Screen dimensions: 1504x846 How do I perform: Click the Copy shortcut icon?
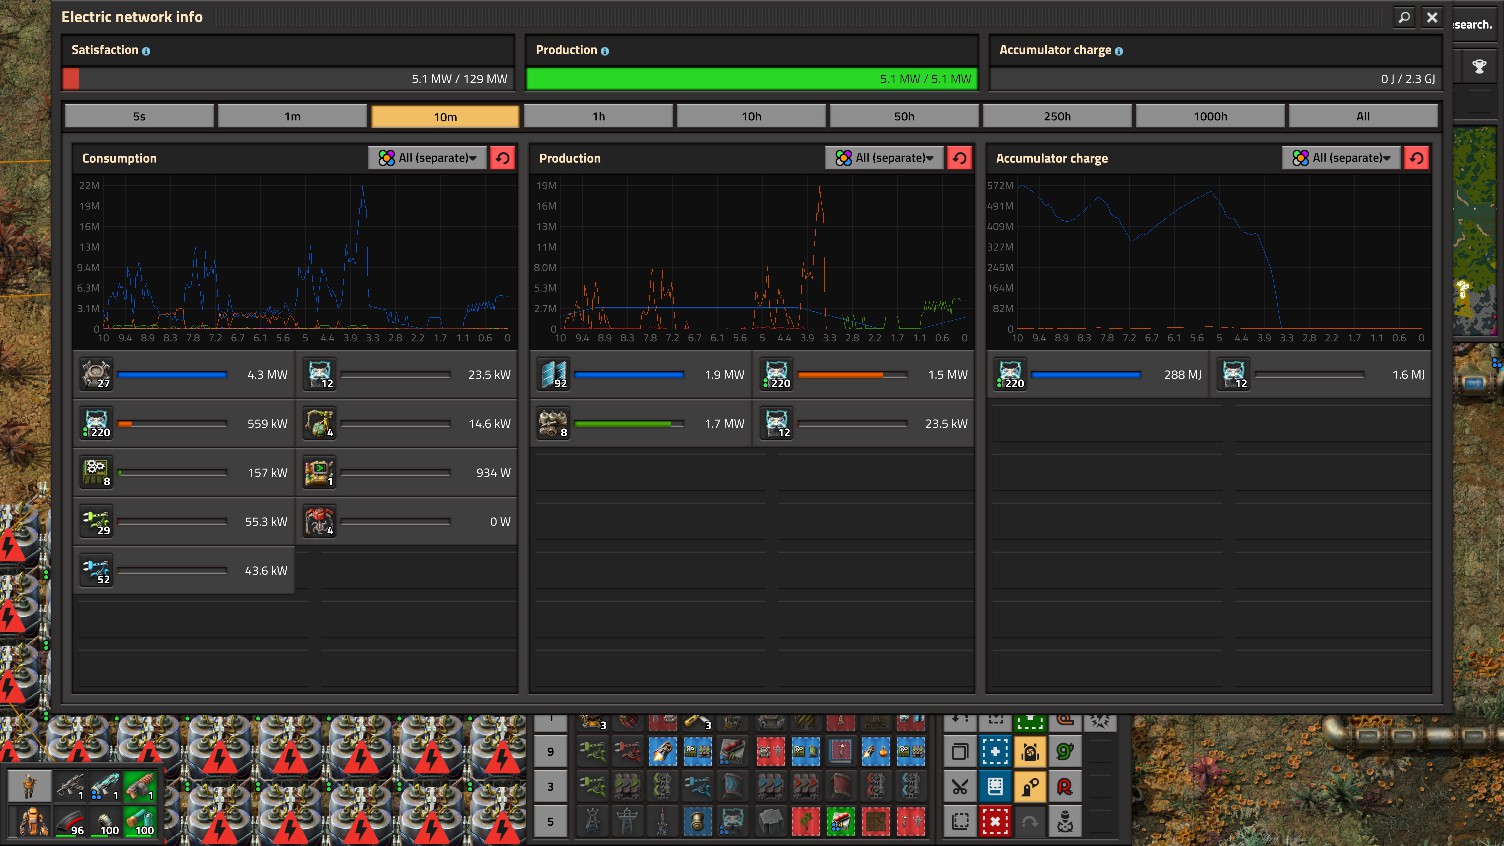960,752
